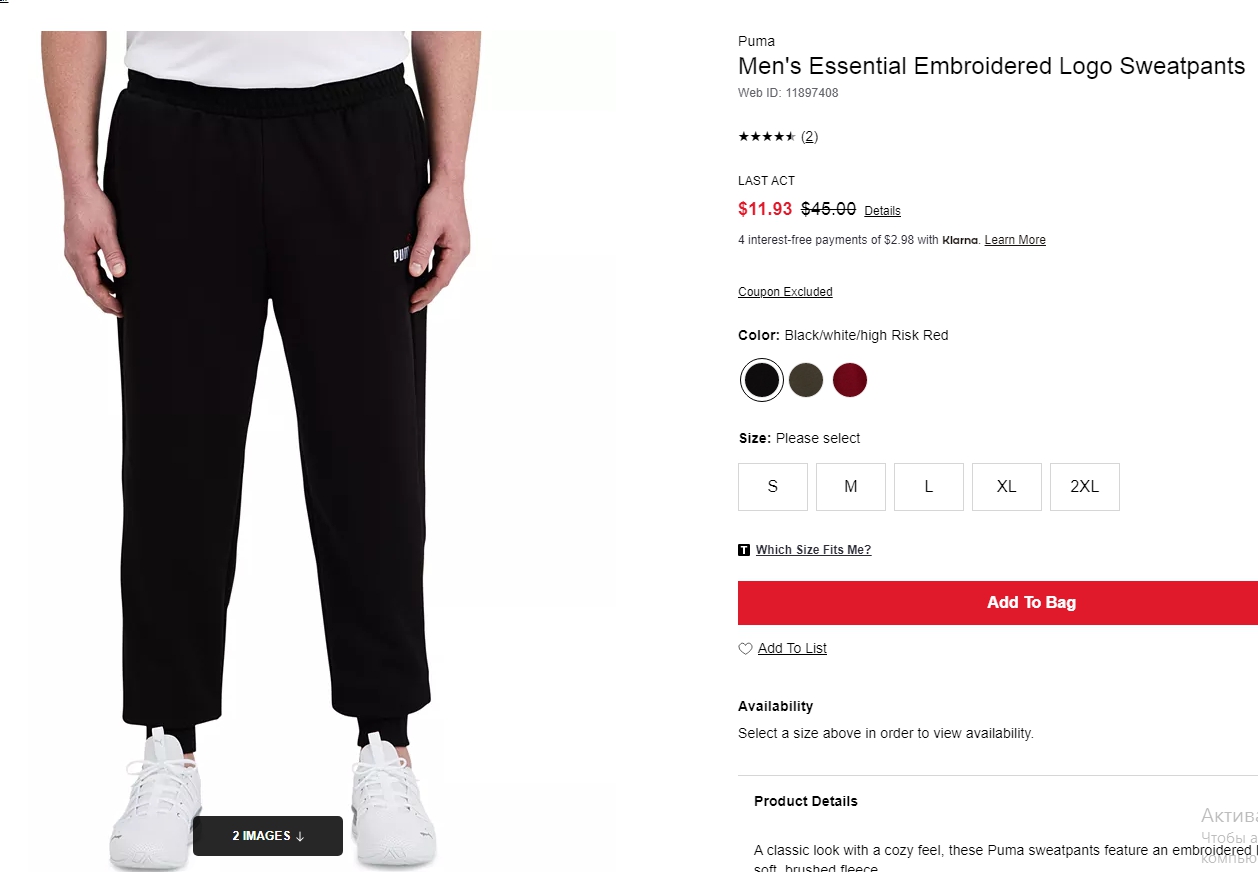The image size is (1258, 872).
Task: Add the sweatpants to bag
Action: point(998,603)
